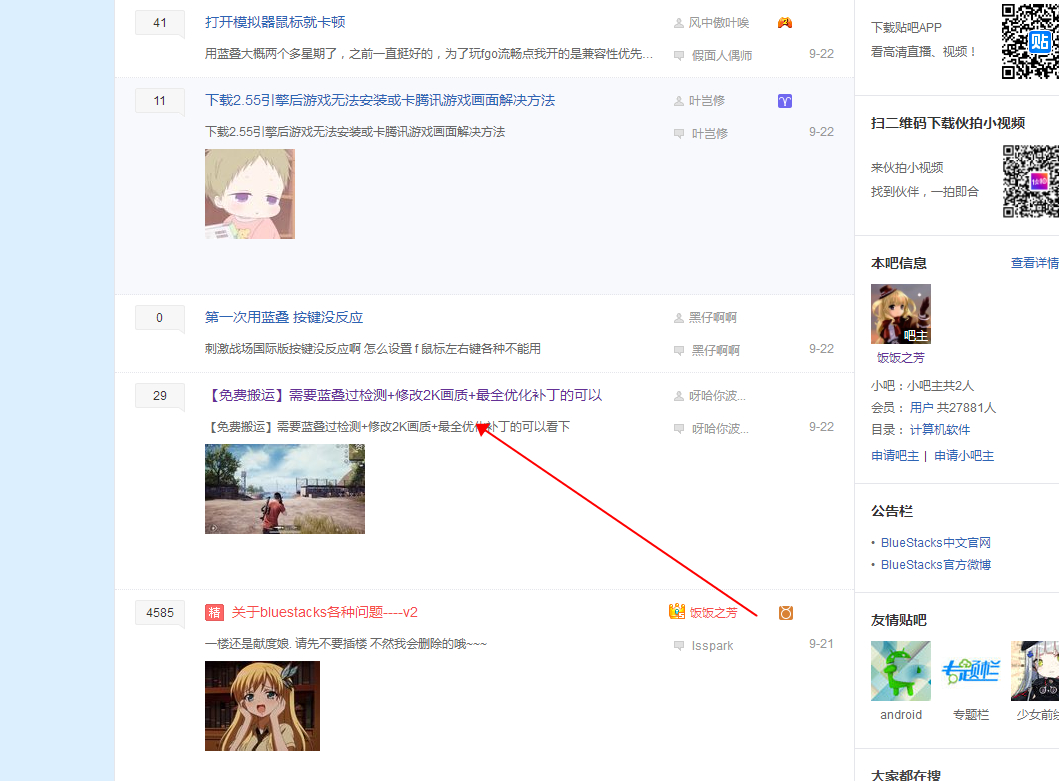Open 用户 members link
This screenshot has height=781, width=1059.
pyautogui.click(x=921, y=408)
